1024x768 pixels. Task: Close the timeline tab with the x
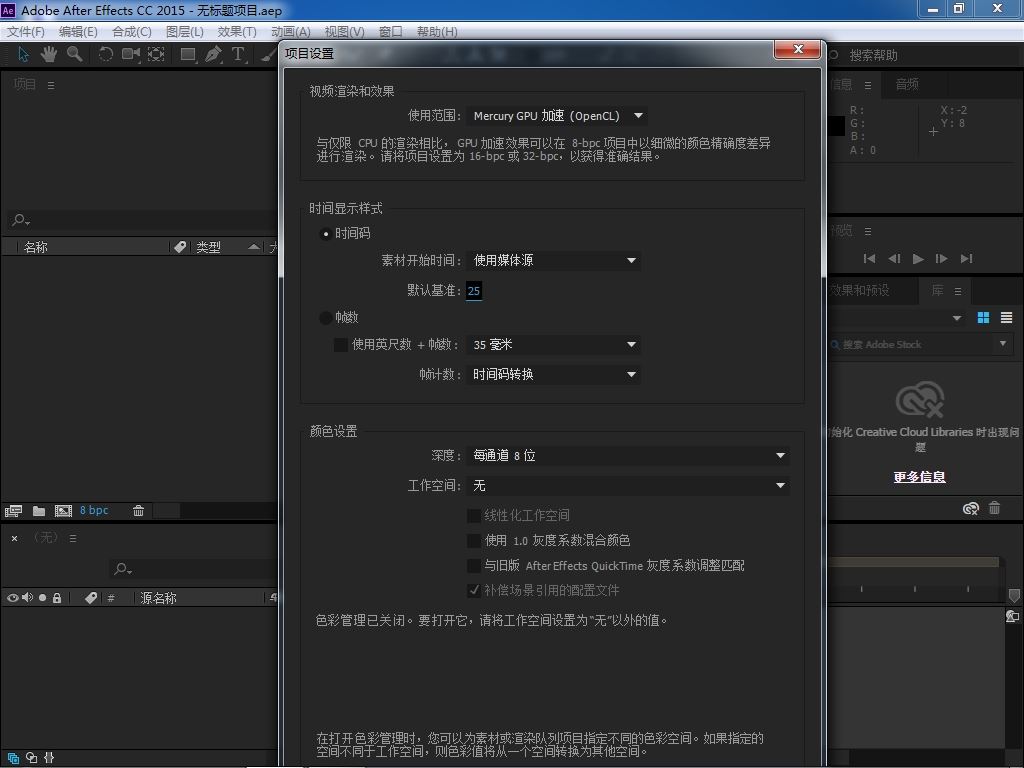14,538
